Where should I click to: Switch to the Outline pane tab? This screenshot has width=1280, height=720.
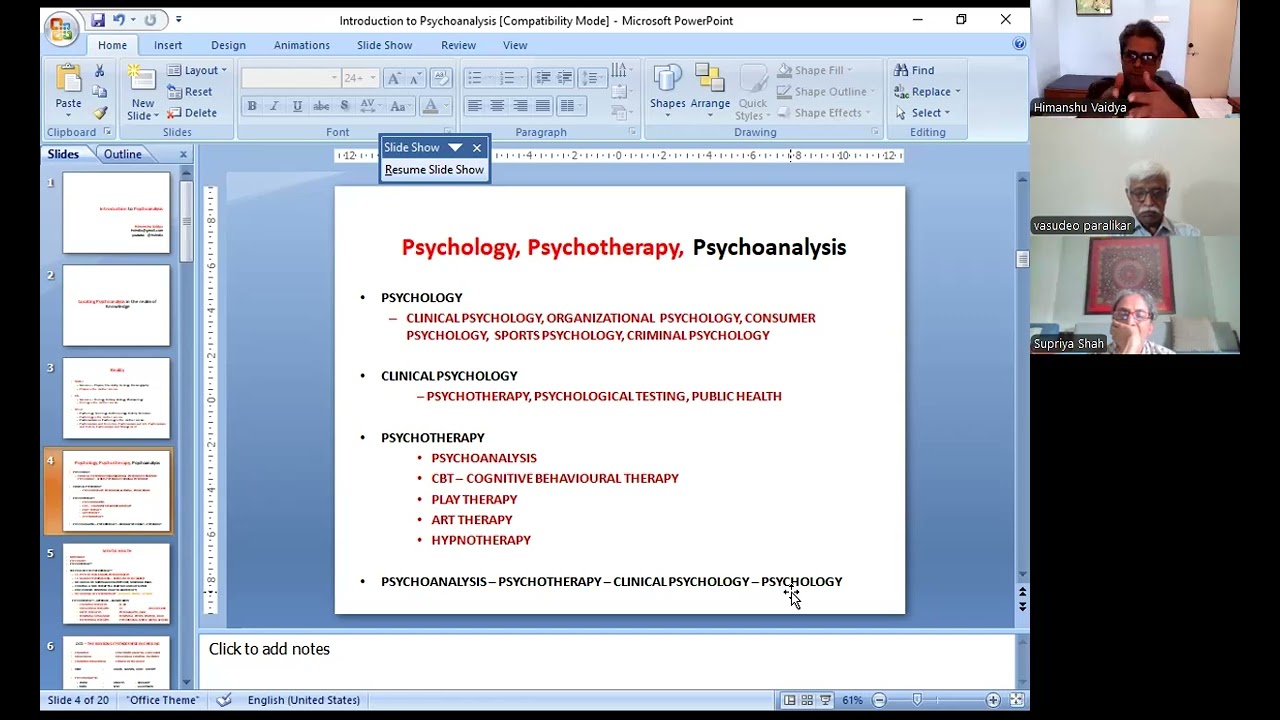(122, 154)
